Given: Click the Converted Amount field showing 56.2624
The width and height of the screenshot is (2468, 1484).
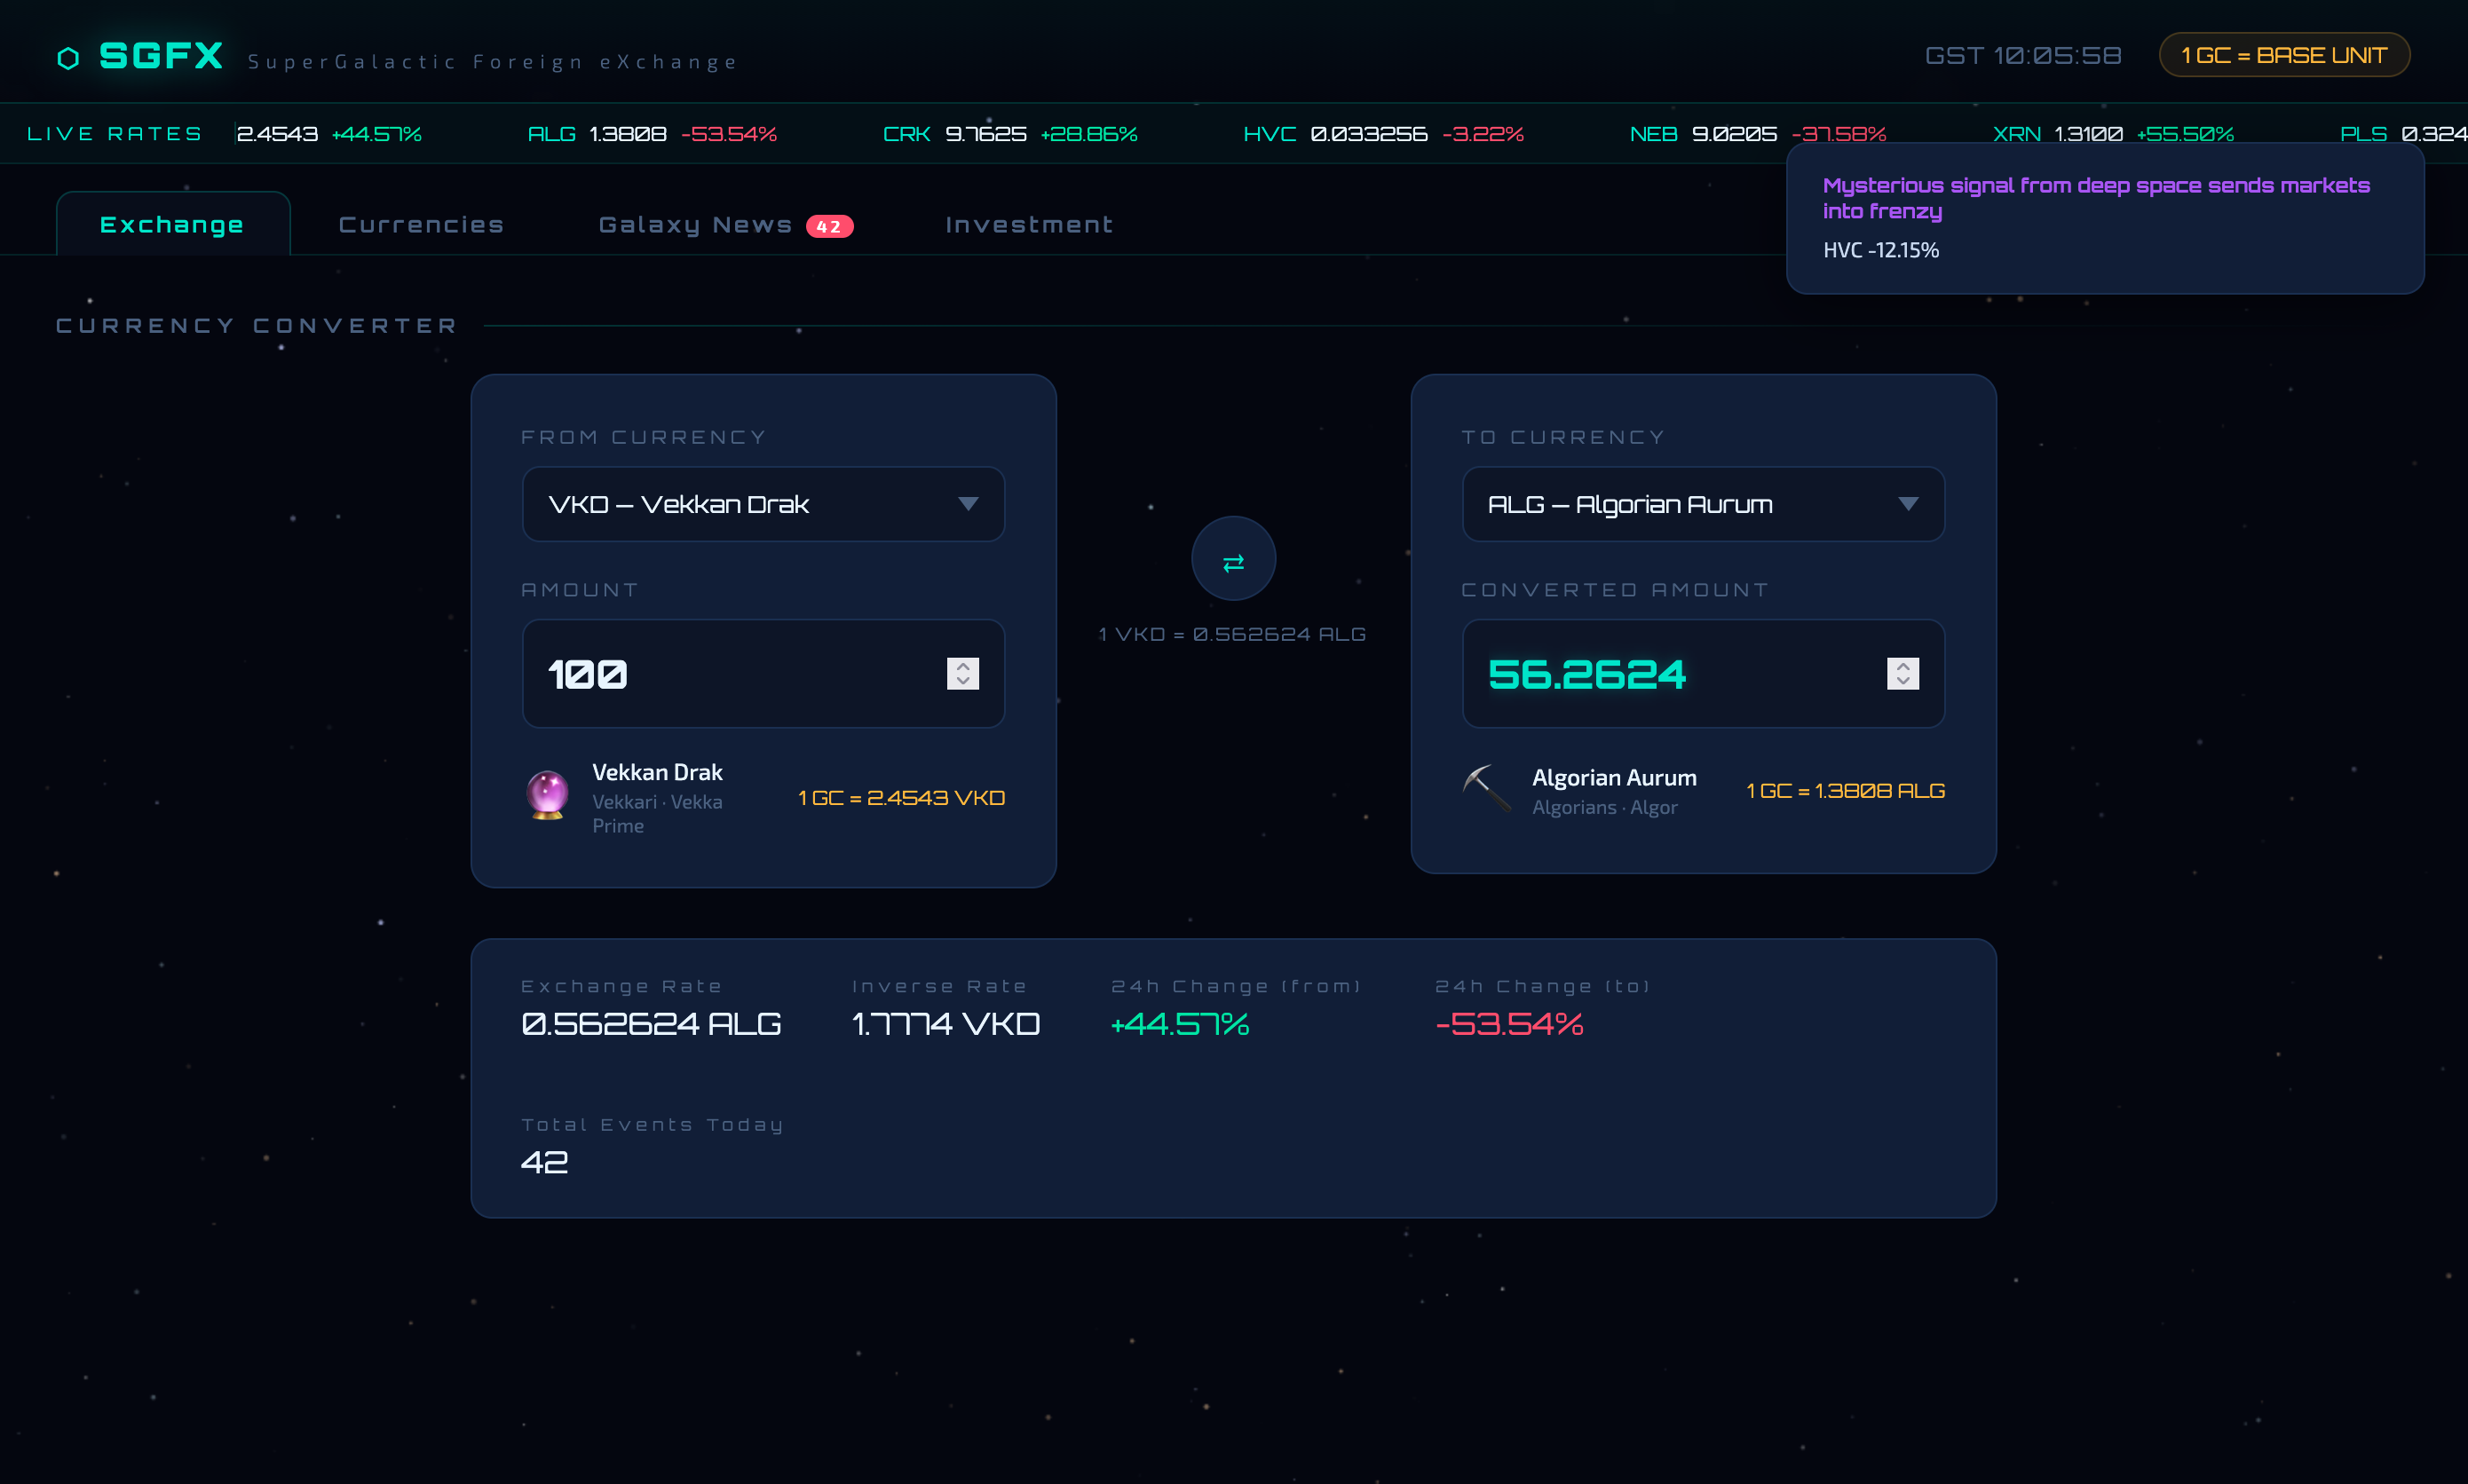Looking at the screenshot, I should click(x=1703, y=674).
